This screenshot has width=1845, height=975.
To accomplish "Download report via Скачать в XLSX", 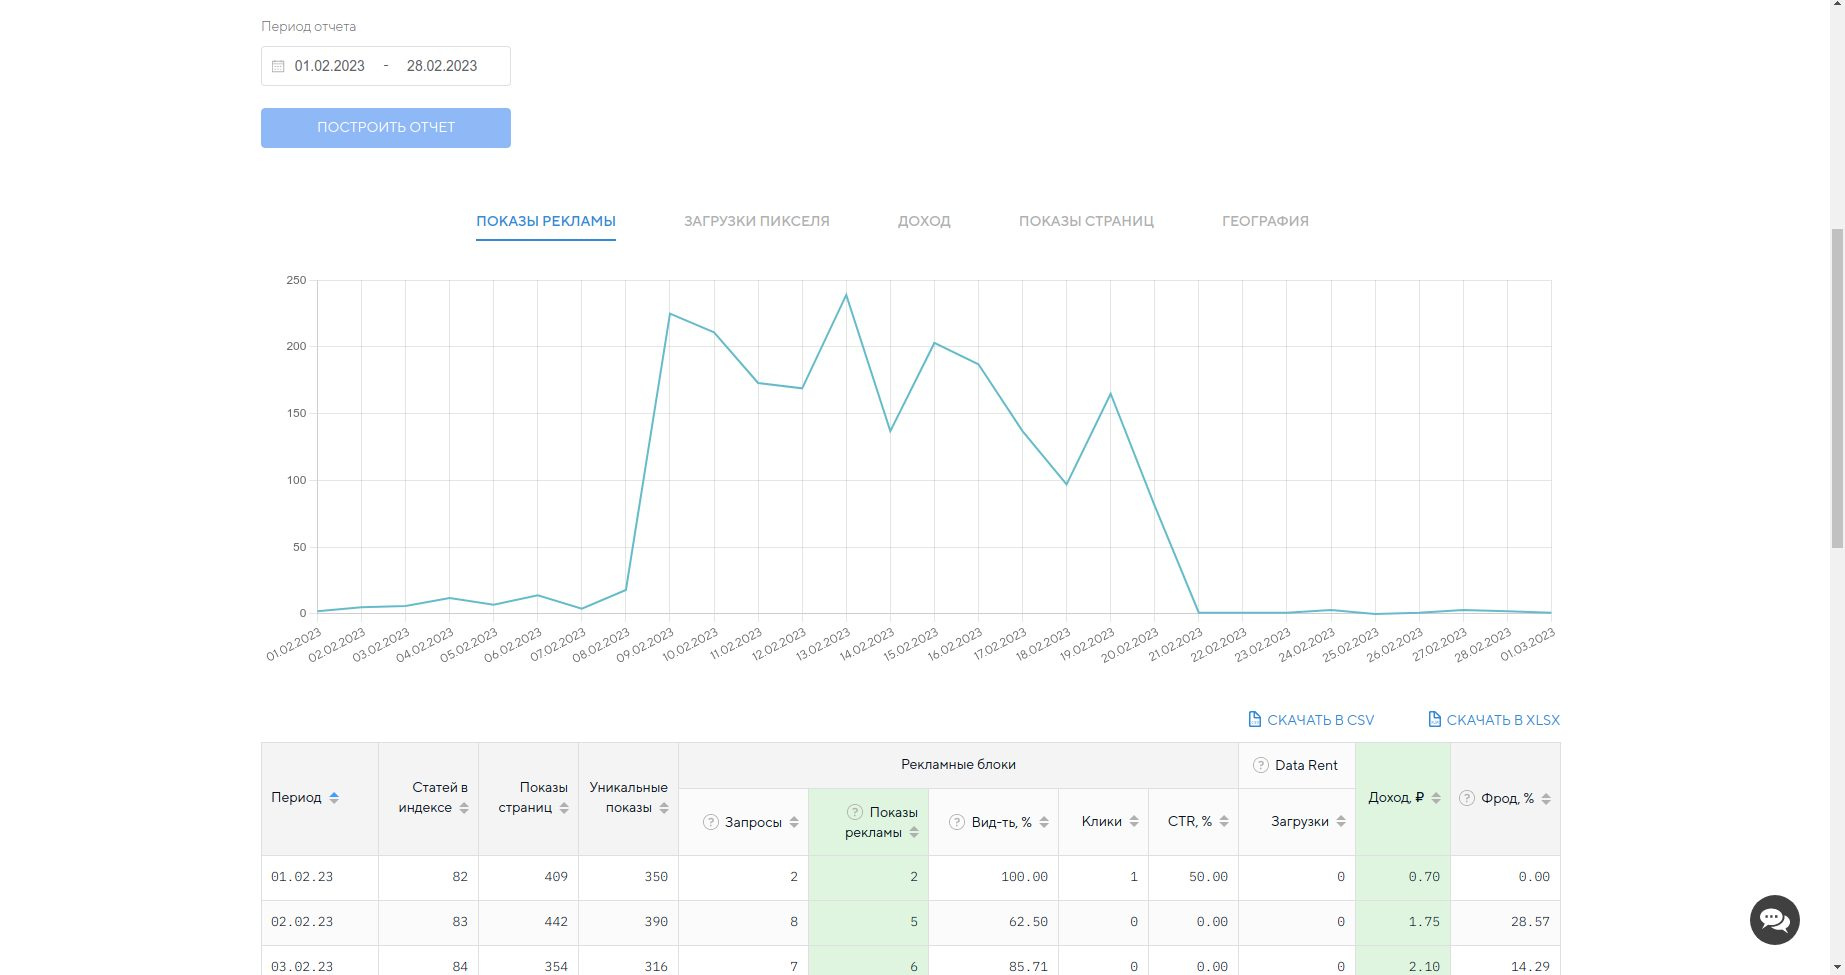I will [x=1493, y=720].
